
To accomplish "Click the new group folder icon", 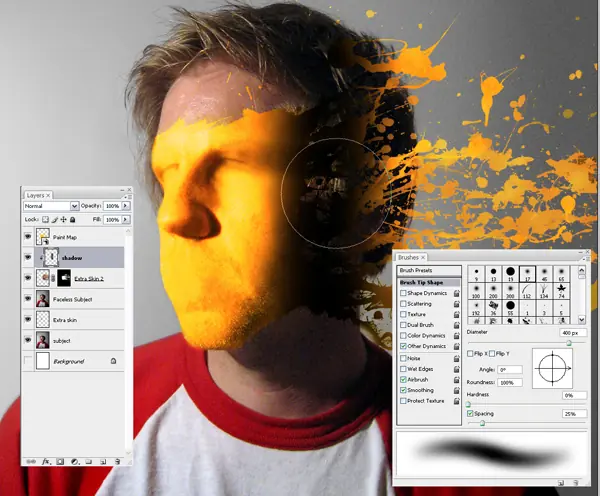I will coord(88,462).
